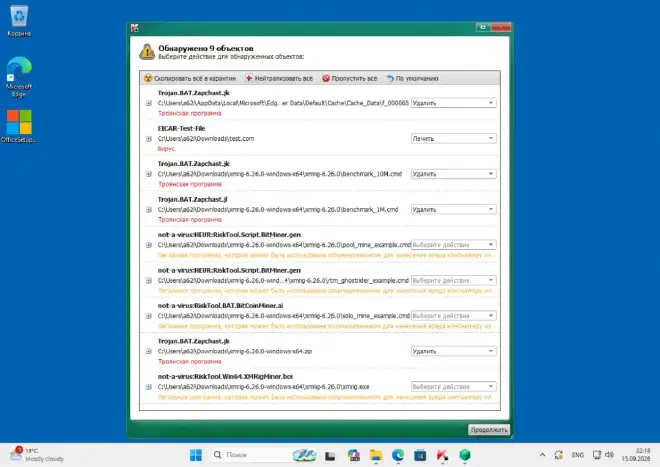Select the 'not-a-virus:RiskTool.BAT.BitCoinMiner.ai' threat name
The image size is (660, 467).
[221, 306]
